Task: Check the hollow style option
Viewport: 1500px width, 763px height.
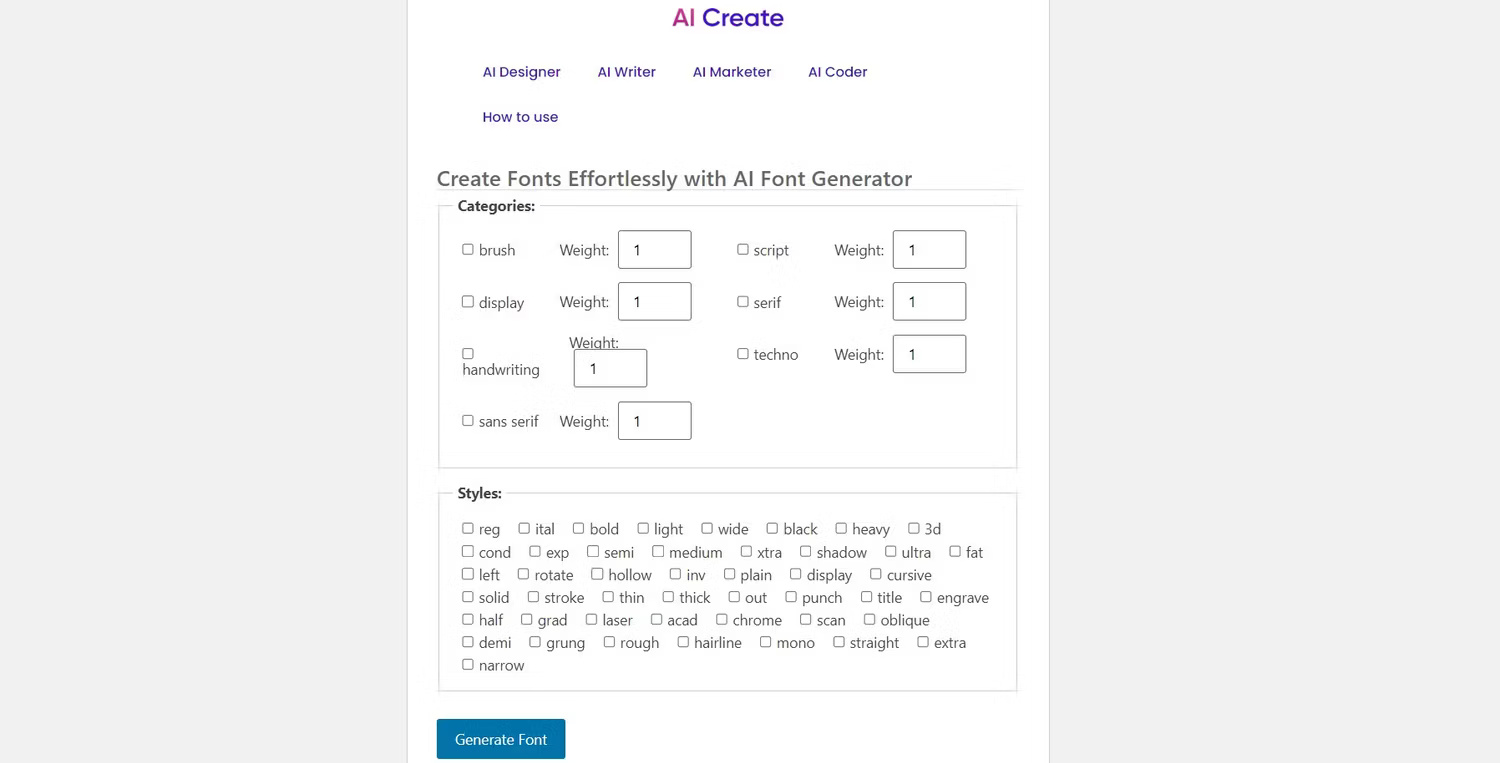Action: click(x=599, y=574)
